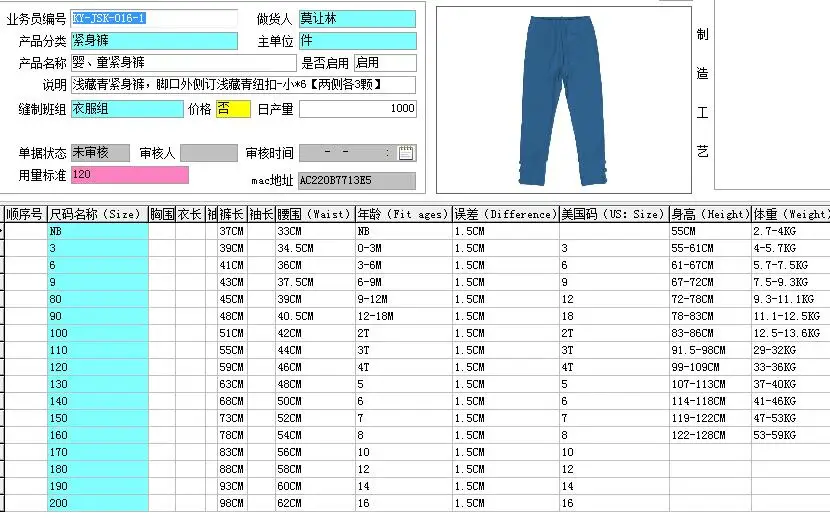The width and height of the screenshot is (830, 521).
Task: Click the 34.5CM waist cell
Action: 315,248
